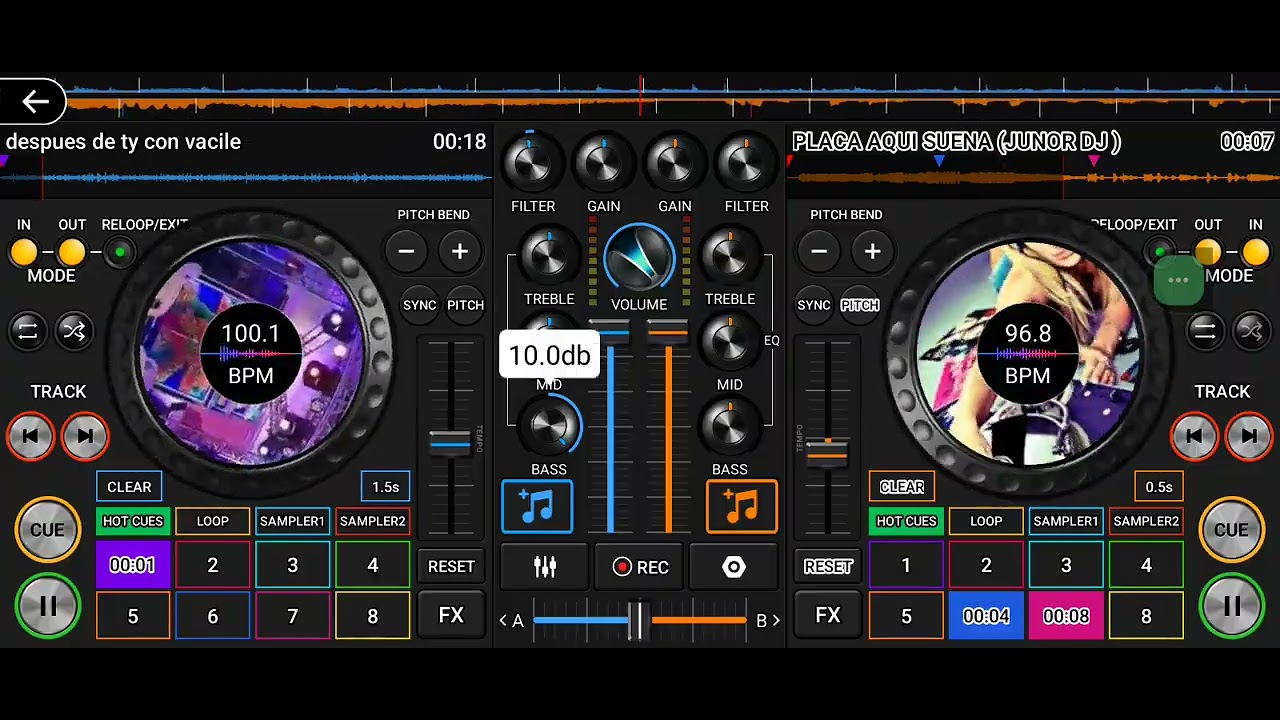This screenshot has width=1280, height=720.
Task: Set hot cue pad 6 on left deck
Action: pyautogui.click(x=212, y=616)
